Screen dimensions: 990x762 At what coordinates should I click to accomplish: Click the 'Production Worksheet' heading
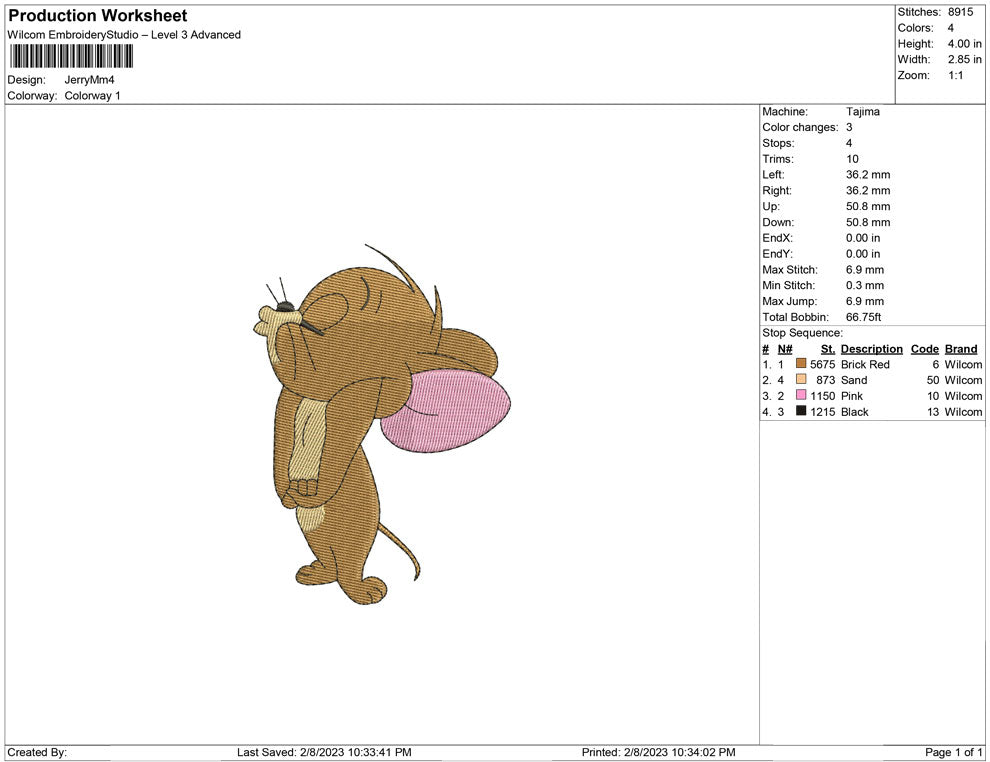98,16
